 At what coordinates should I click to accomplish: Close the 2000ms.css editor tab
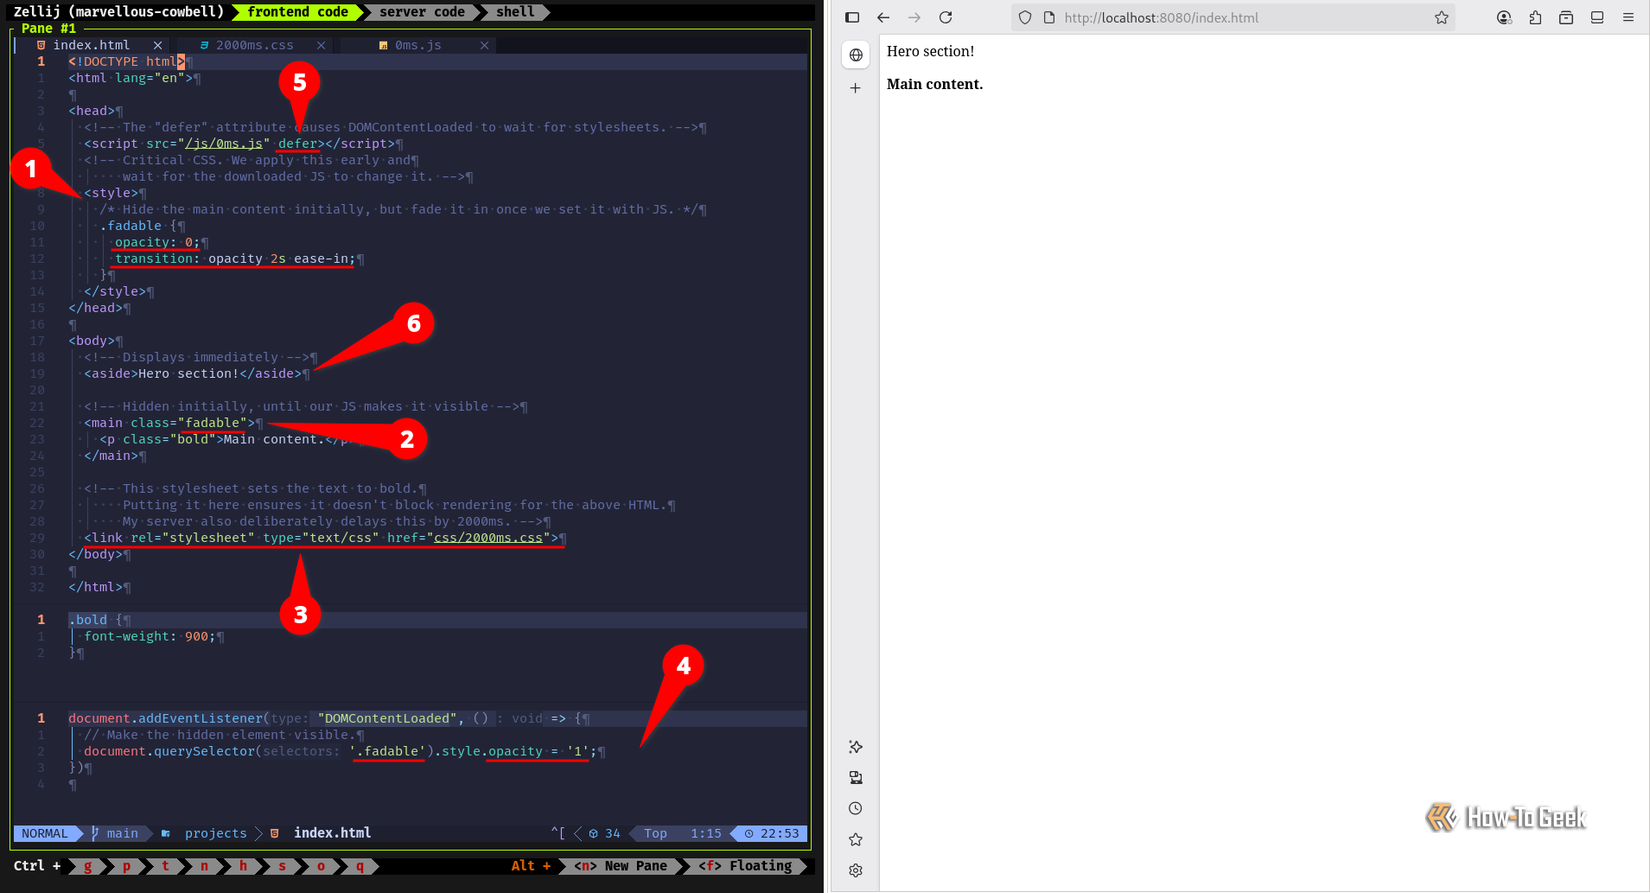pyautogui.click(x=321, y=45)
